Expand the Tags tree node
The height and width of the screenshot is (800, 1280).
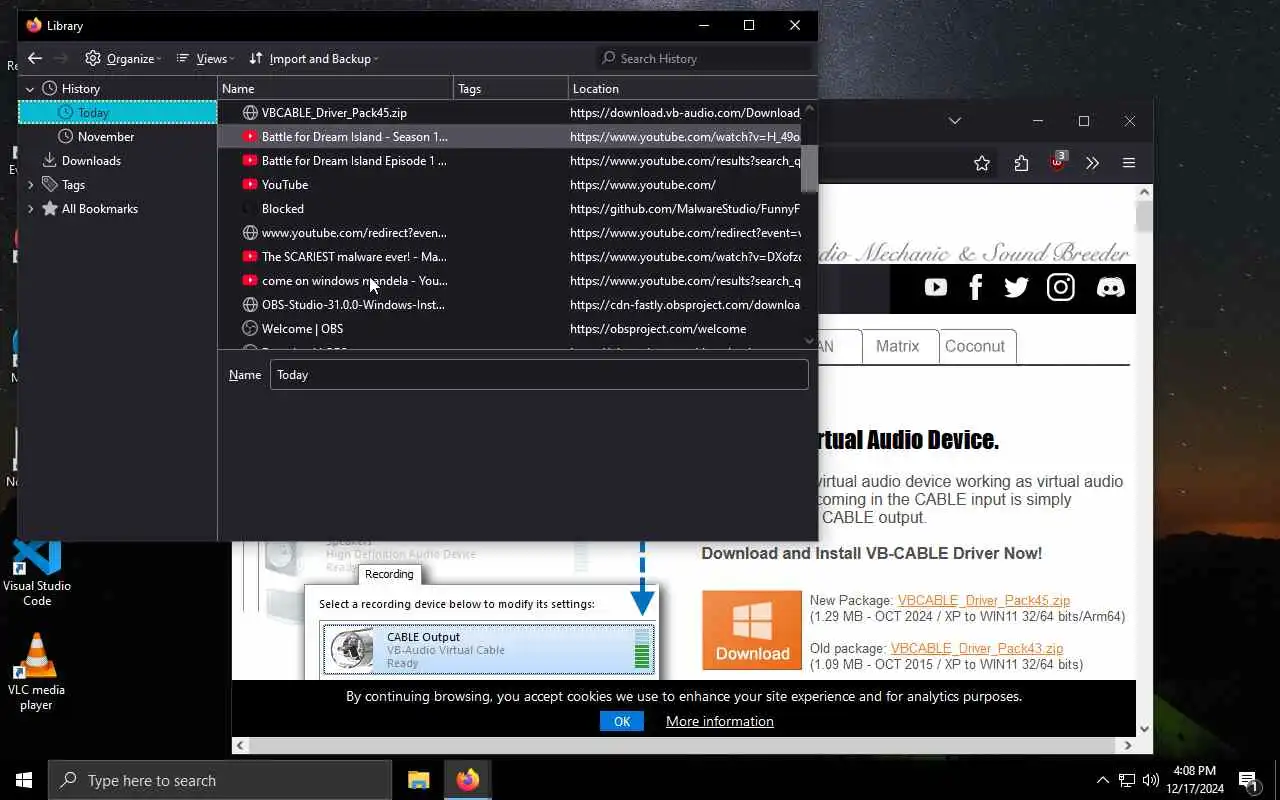pyautogui.click(x=30, y=184)
